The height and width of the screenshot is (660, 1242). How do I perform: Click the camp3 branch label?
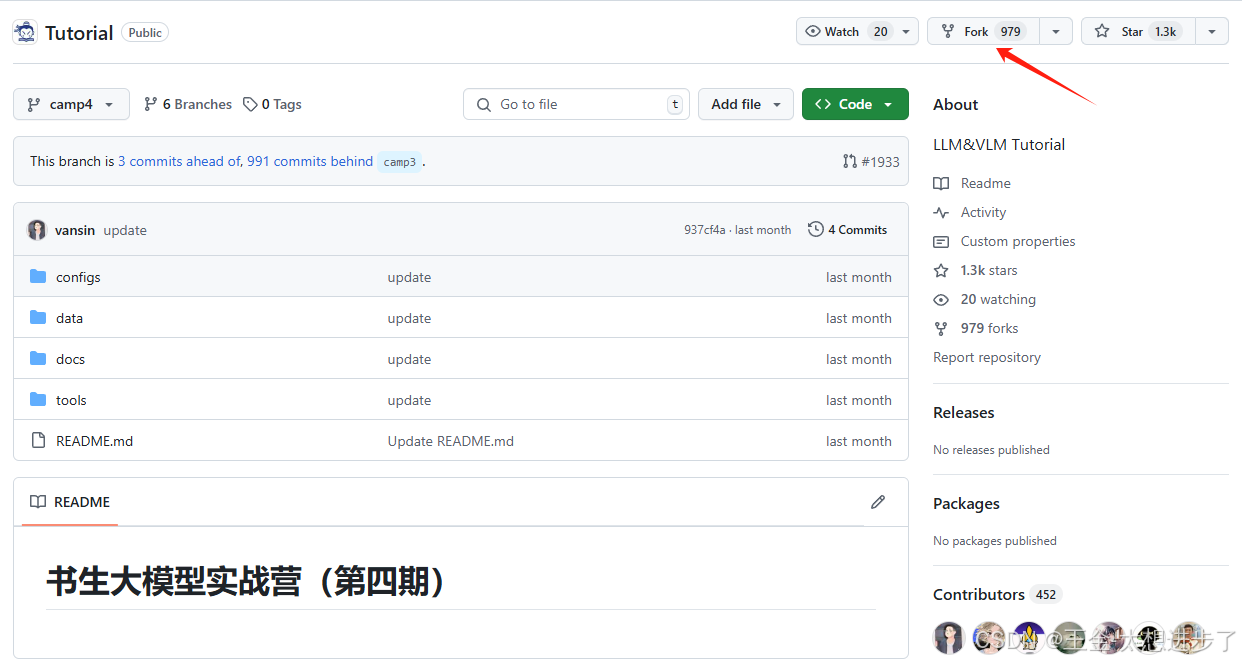(x=400, y=162)
